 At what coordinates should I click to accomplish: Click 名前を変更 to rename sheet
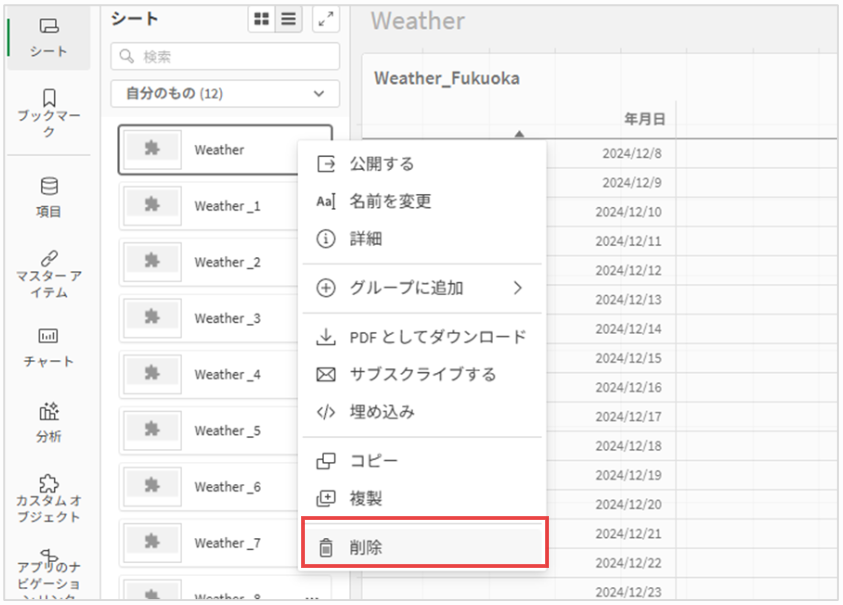pyautogui.click(x=390, y=202)
